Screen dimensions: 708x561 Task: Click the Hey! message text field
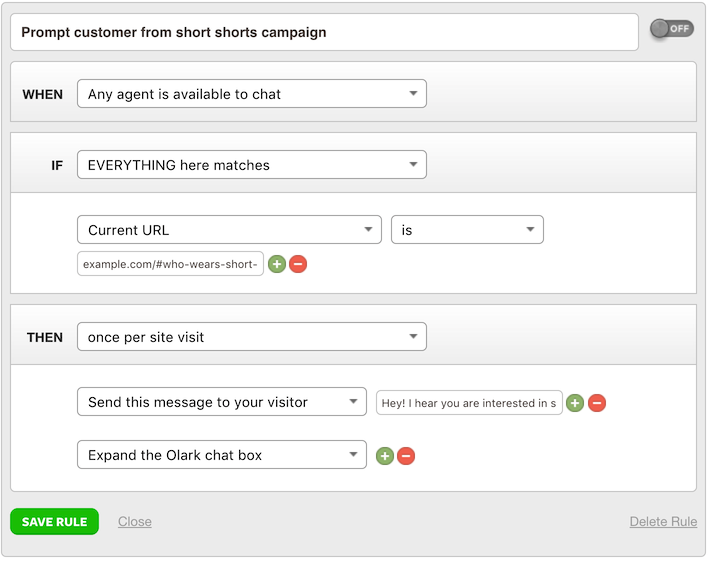(468, 403)
